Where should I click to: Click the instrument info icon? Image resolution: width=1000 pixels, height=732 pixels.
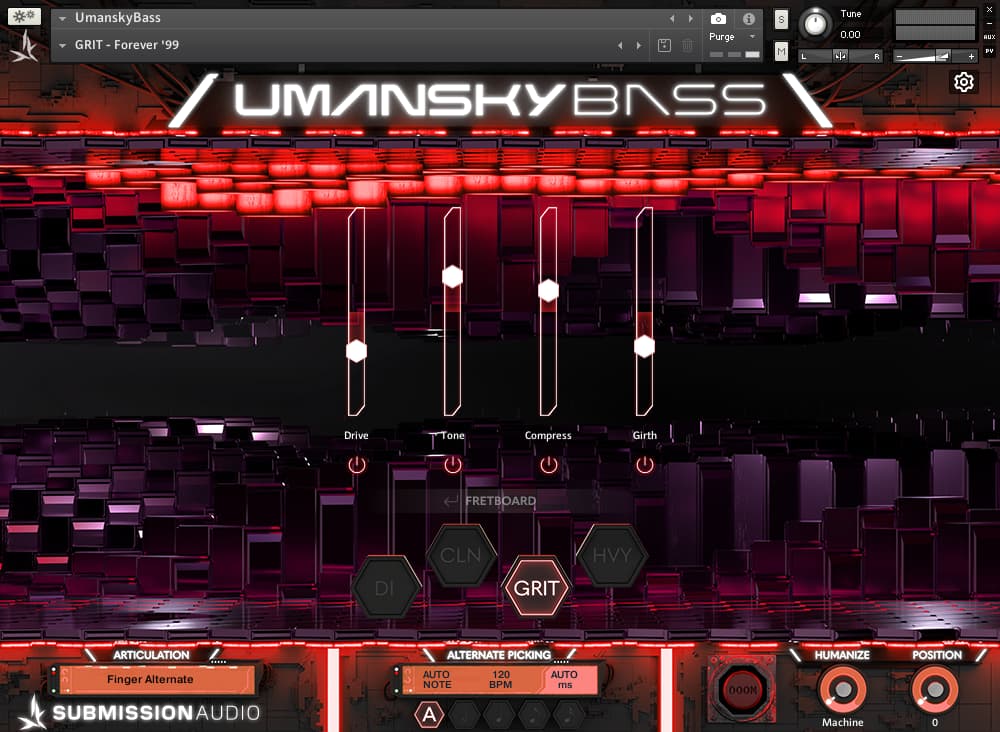(x=747, y=17)
